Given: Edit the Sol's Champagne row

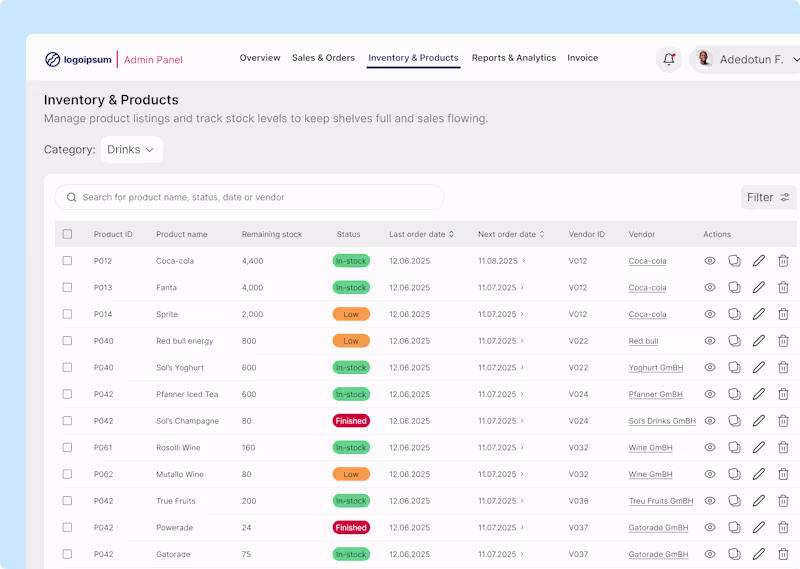Looking at the screenshot, I should tap(759, 420).
